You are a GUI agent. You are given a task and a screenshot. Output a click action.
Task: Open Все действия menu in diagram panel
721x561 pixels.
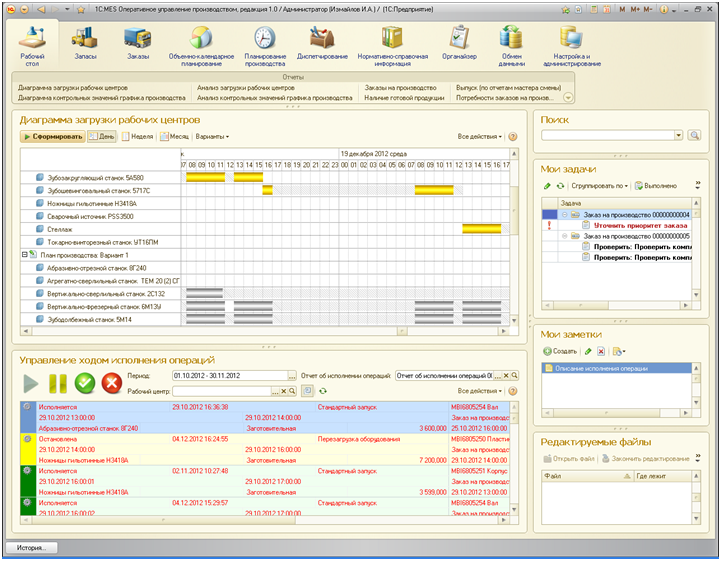[480, 137]
